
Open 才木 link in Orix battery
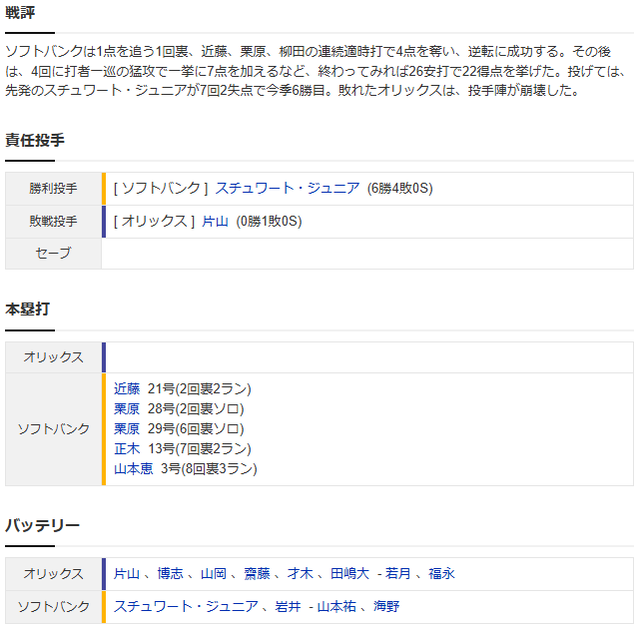tap(300, 573)
